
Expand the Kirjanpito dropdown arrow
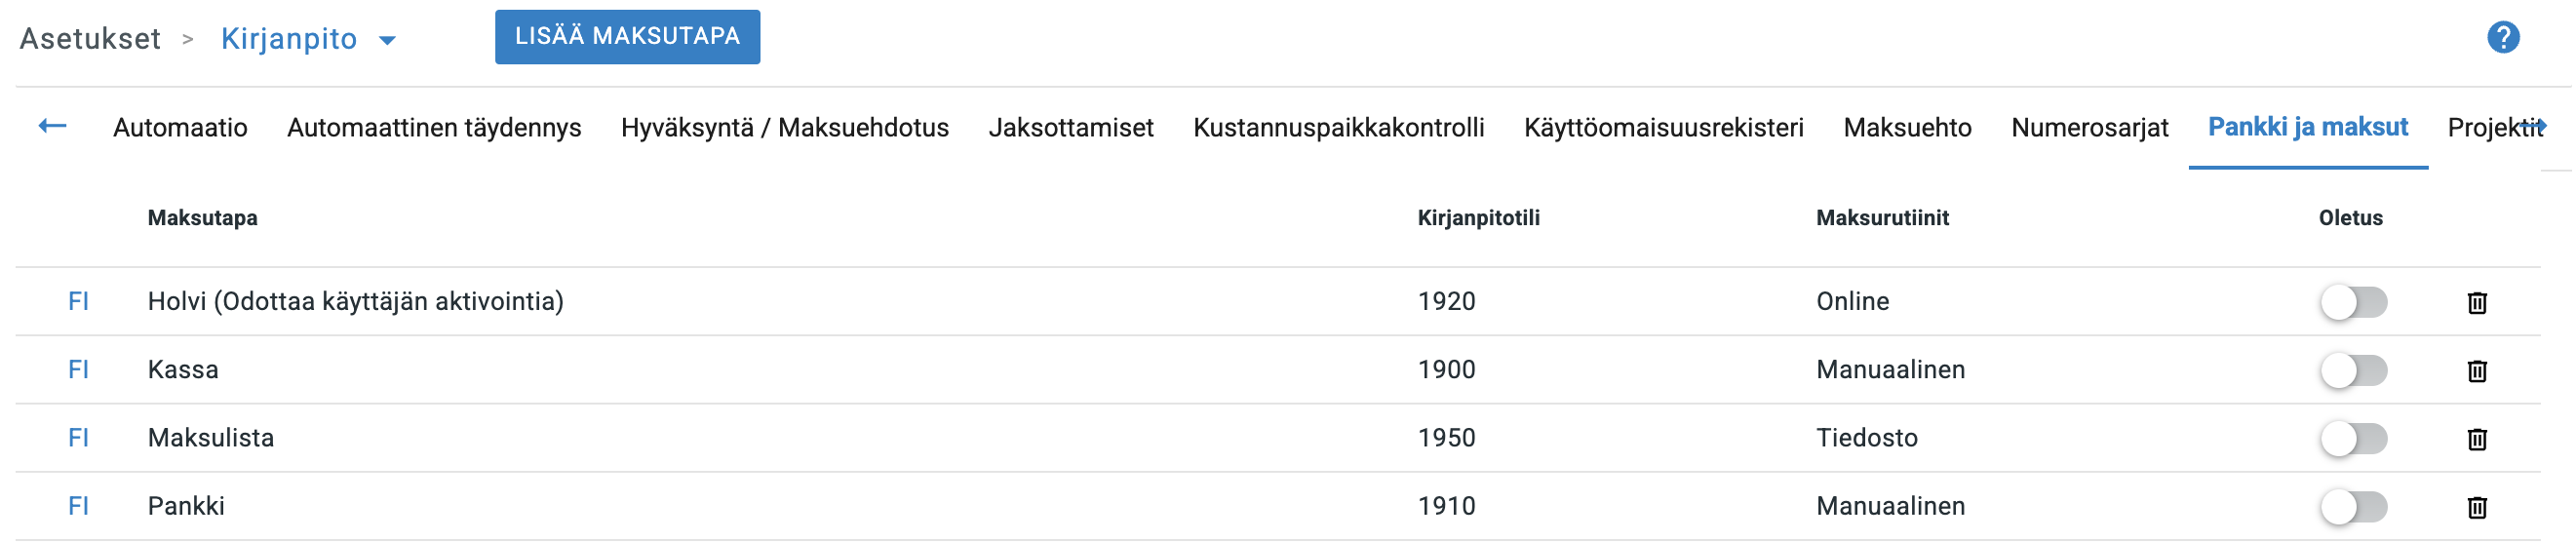[388, 41]
